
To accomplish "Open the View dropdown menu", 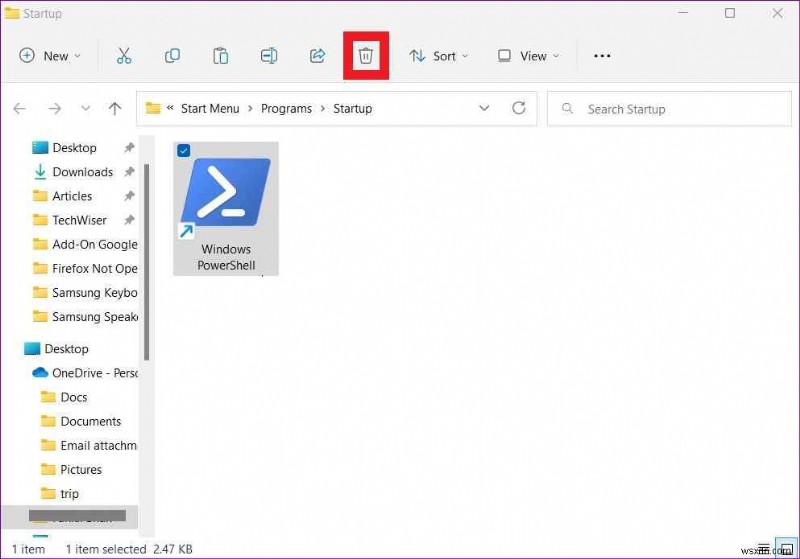I will [529, 56].
